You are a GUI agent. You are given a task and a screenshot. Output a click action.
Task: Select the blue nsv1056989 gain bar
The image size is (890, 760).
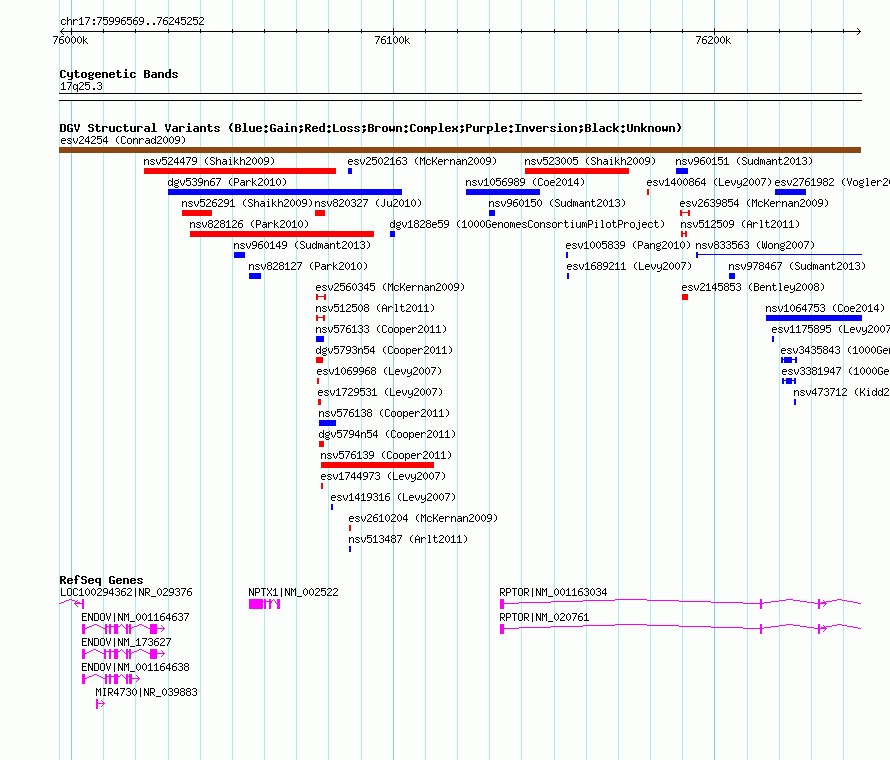503,192
